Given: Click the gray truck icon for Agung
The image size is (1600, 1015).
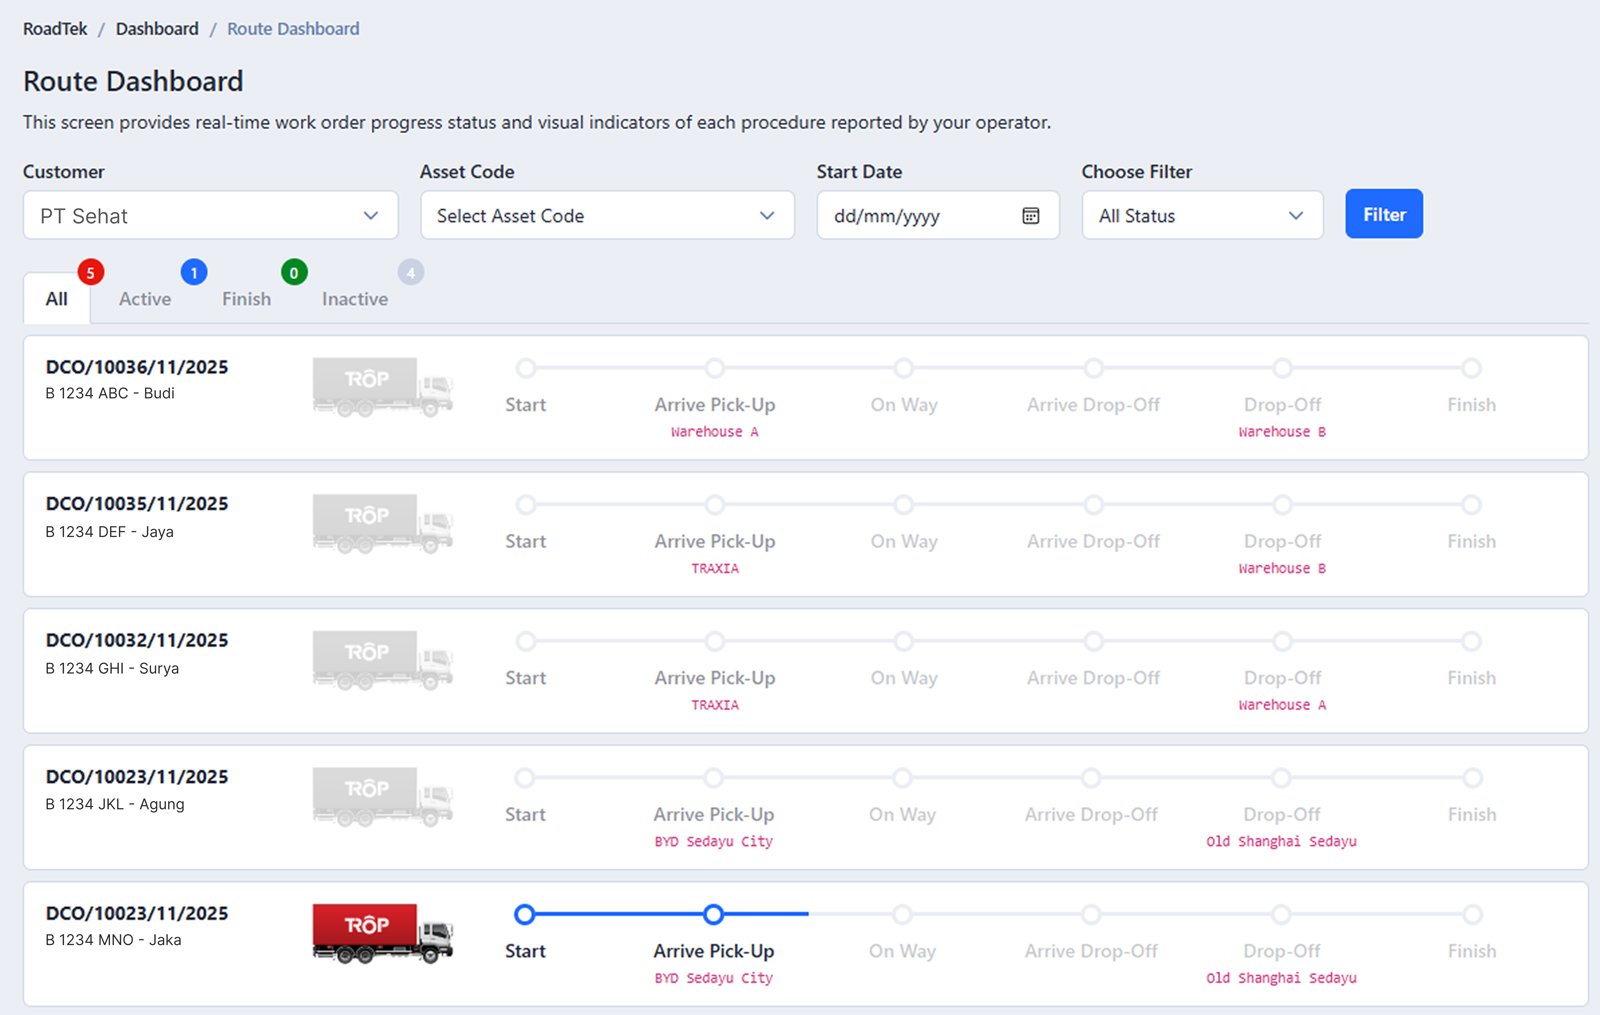Looking at the screenshot, I should click(382, 796).
